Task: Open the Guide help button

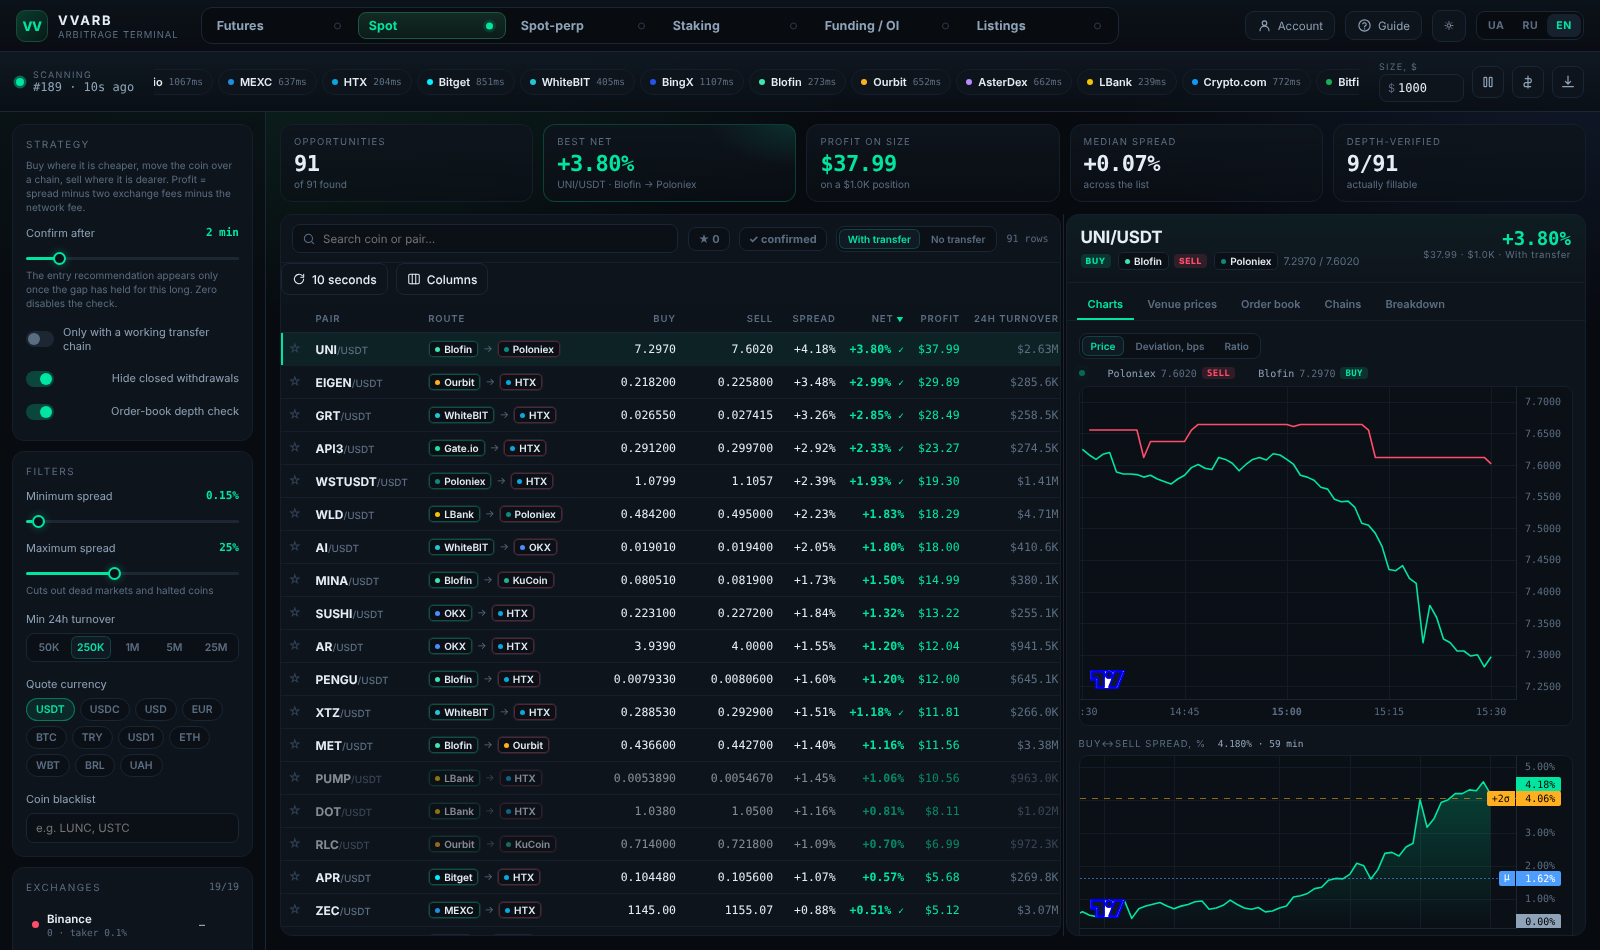Action: tap(1384, 26)
